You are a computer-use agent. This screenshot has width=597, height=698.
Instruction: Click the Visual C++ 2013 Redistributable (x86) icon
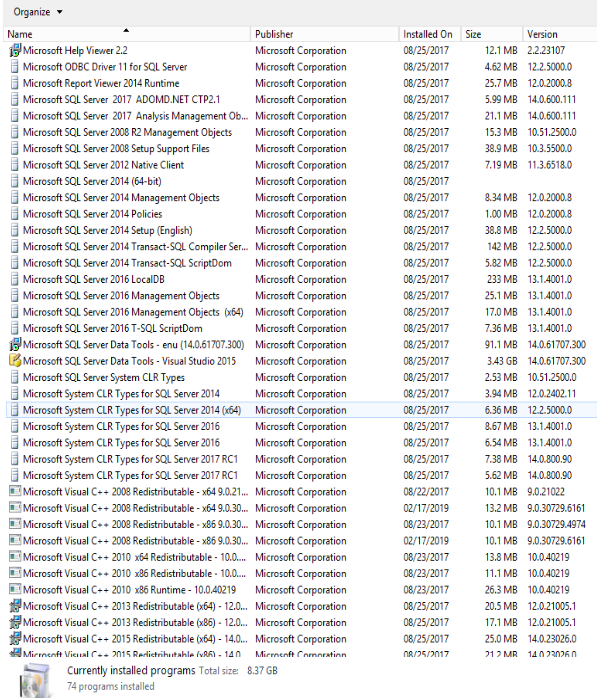[x=15, y=622]
